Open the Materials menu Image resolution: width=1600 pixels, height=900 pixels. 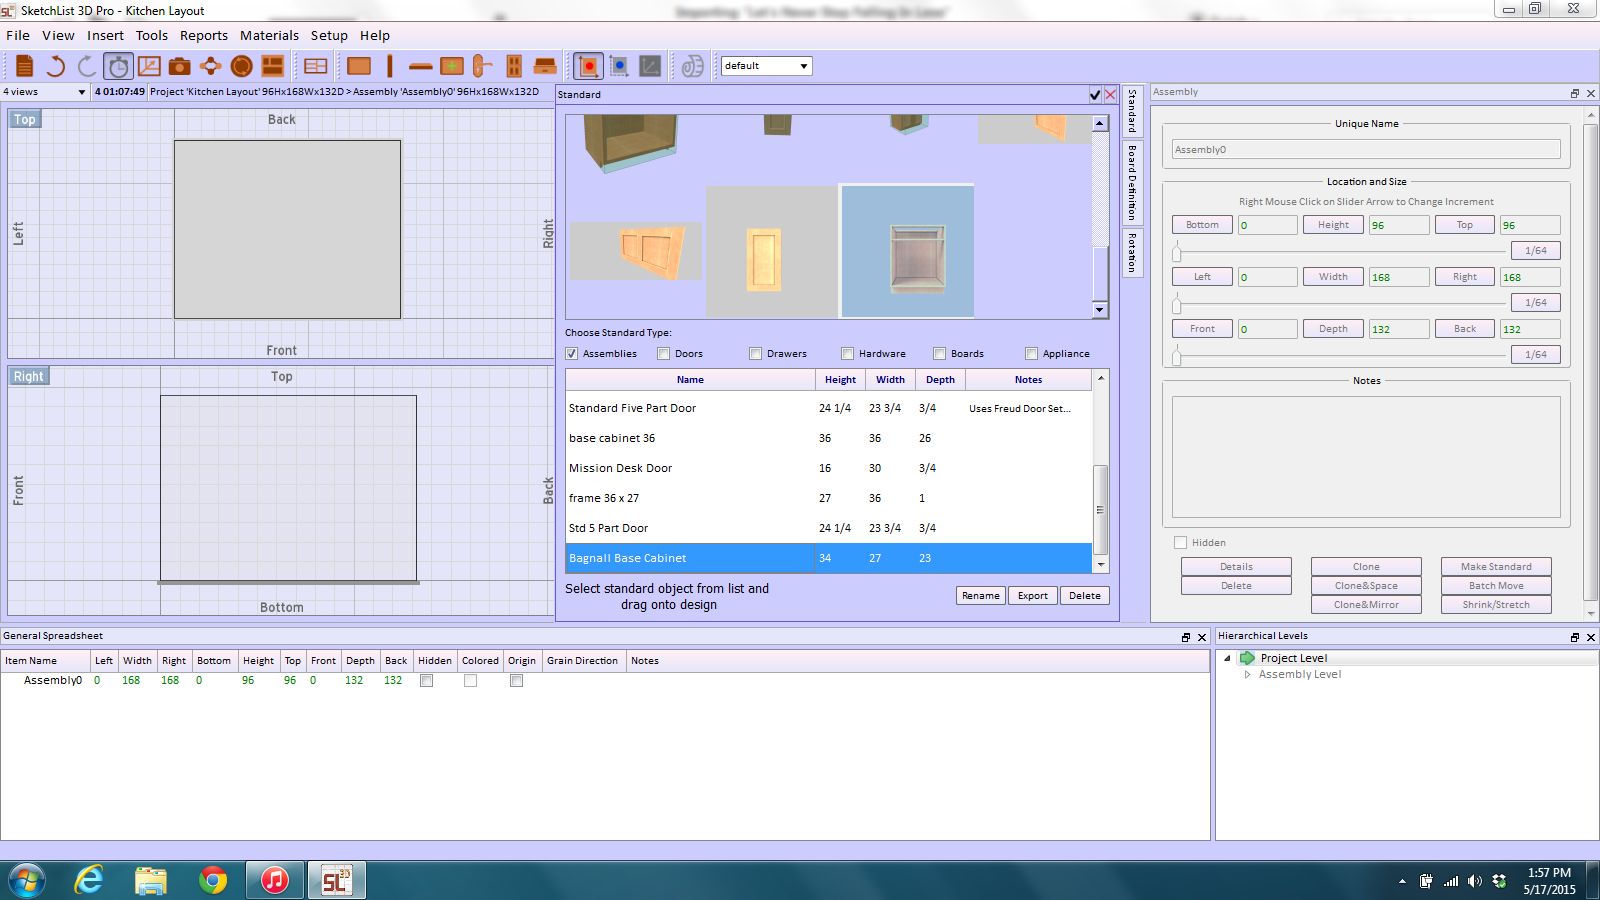pos(269,35)
